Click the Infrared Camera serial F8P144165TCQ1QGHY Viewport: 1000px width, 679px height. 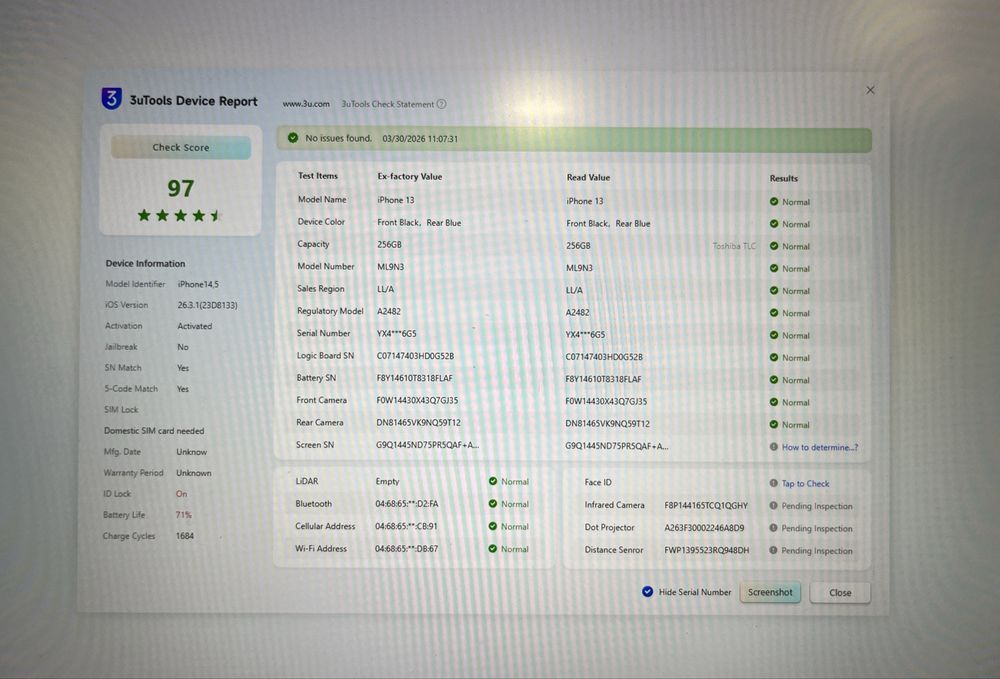click(706, 506)
